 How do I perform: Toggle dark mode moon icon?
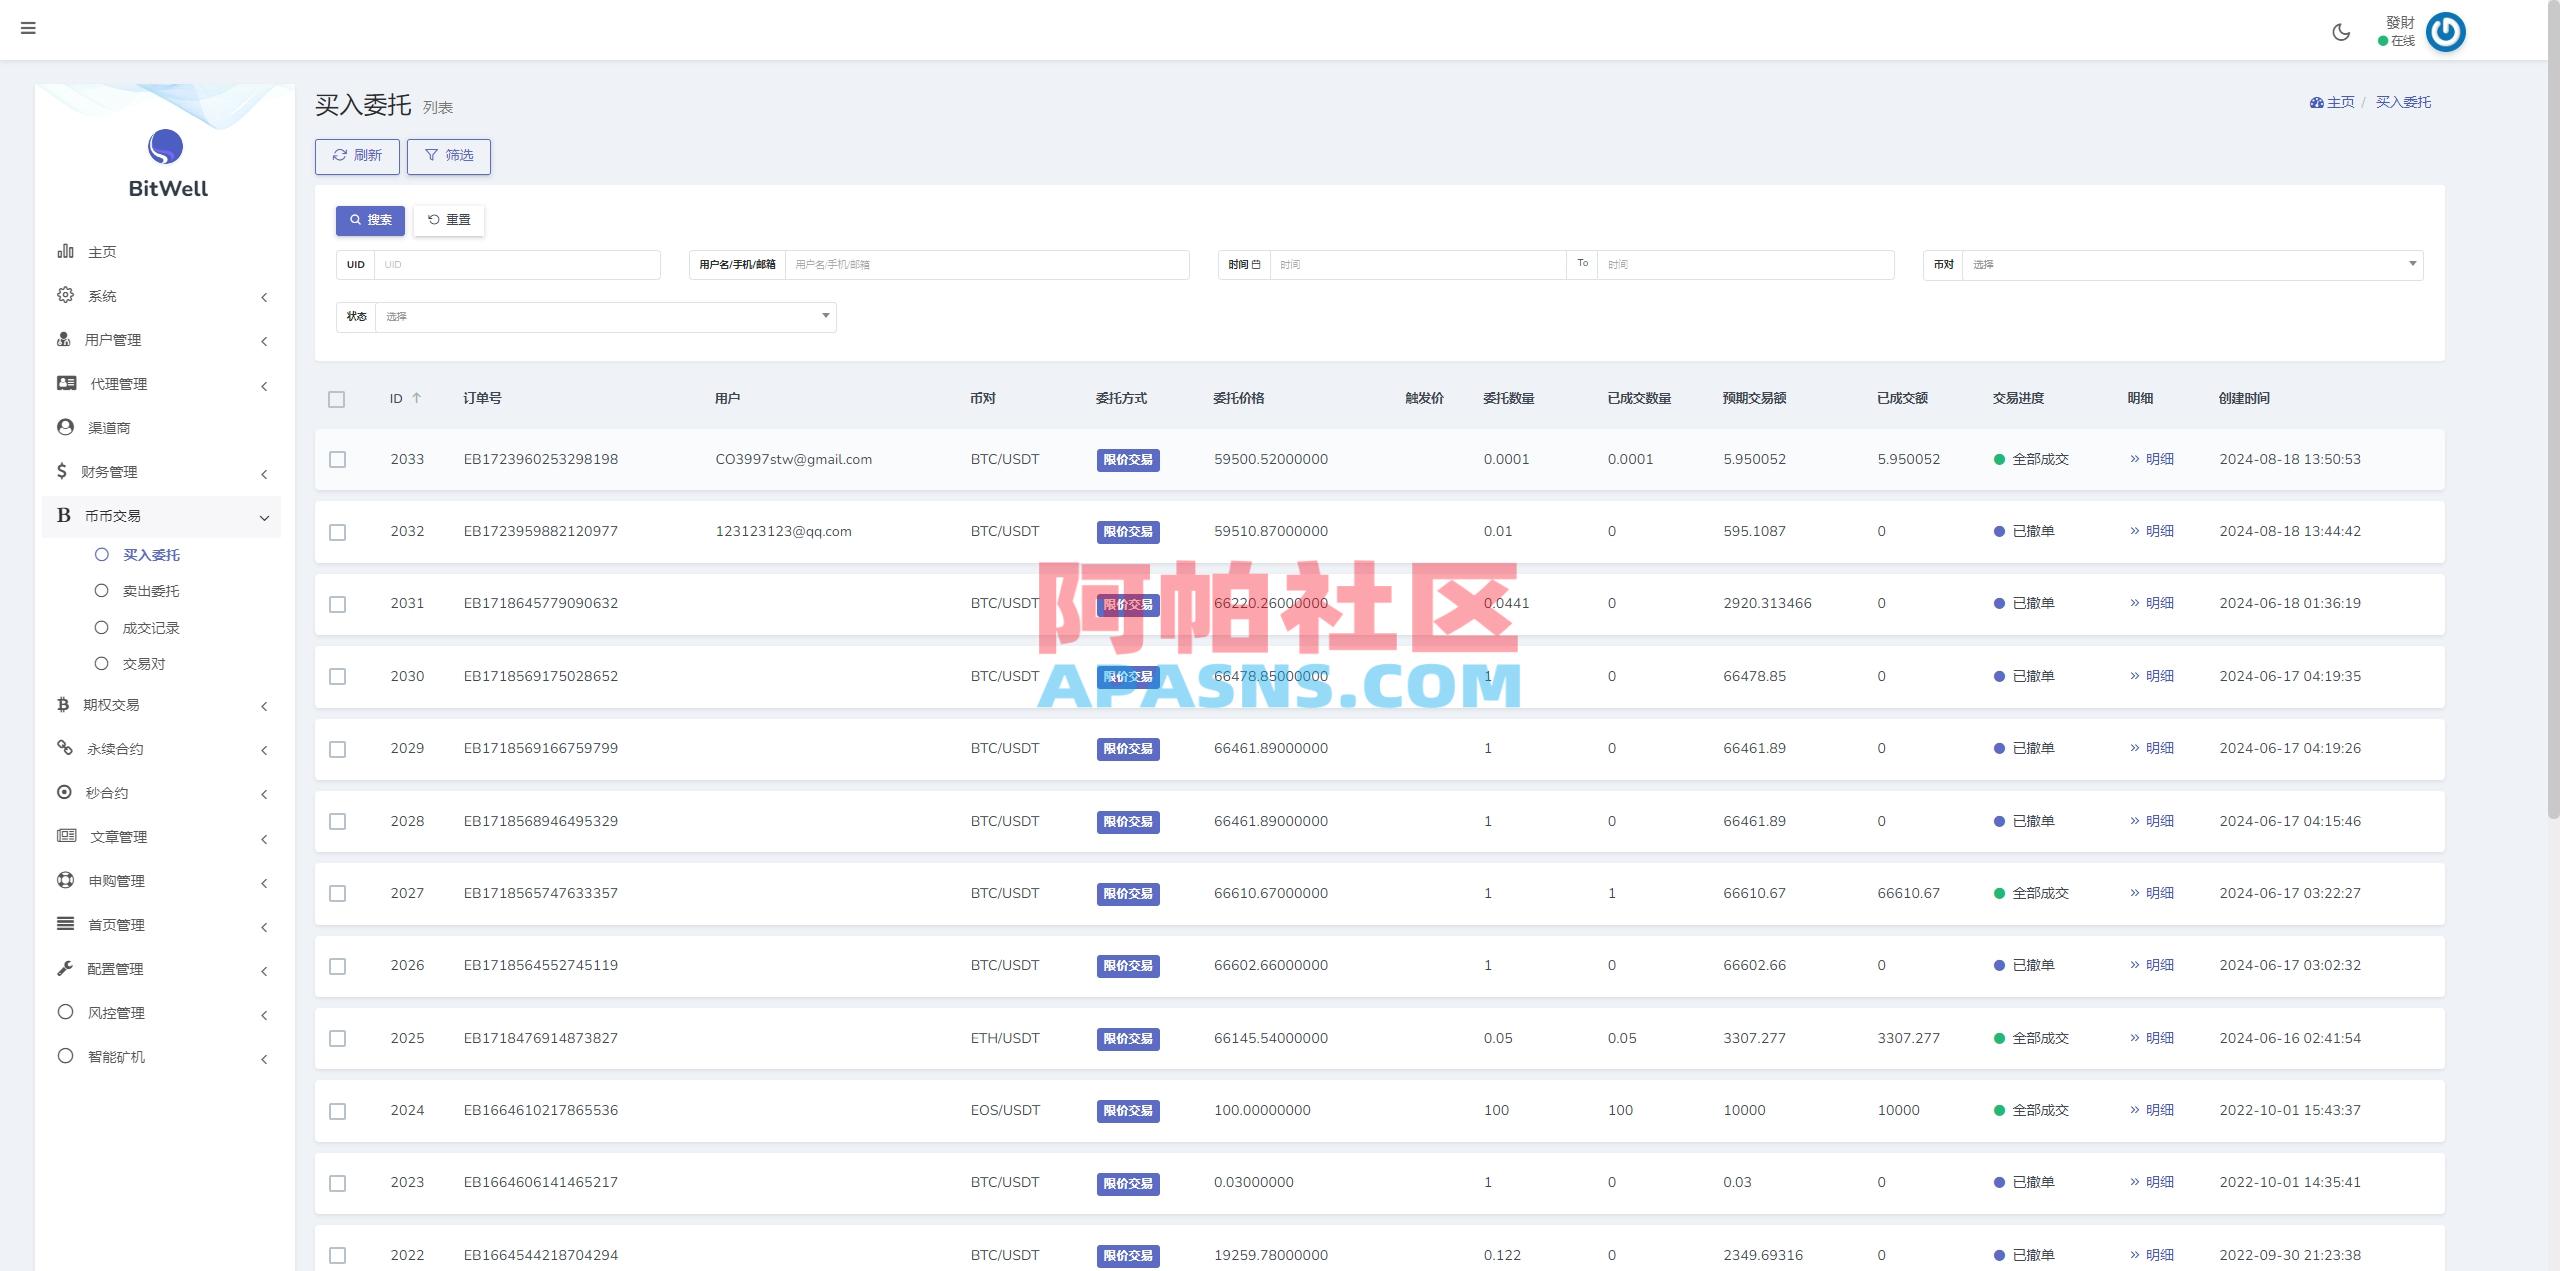[x=2341, y=32]
